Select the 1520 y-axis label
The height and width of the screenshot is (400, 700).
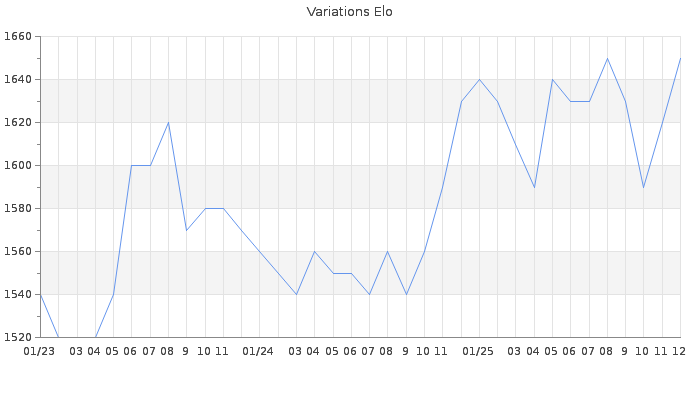pos(18,337)
